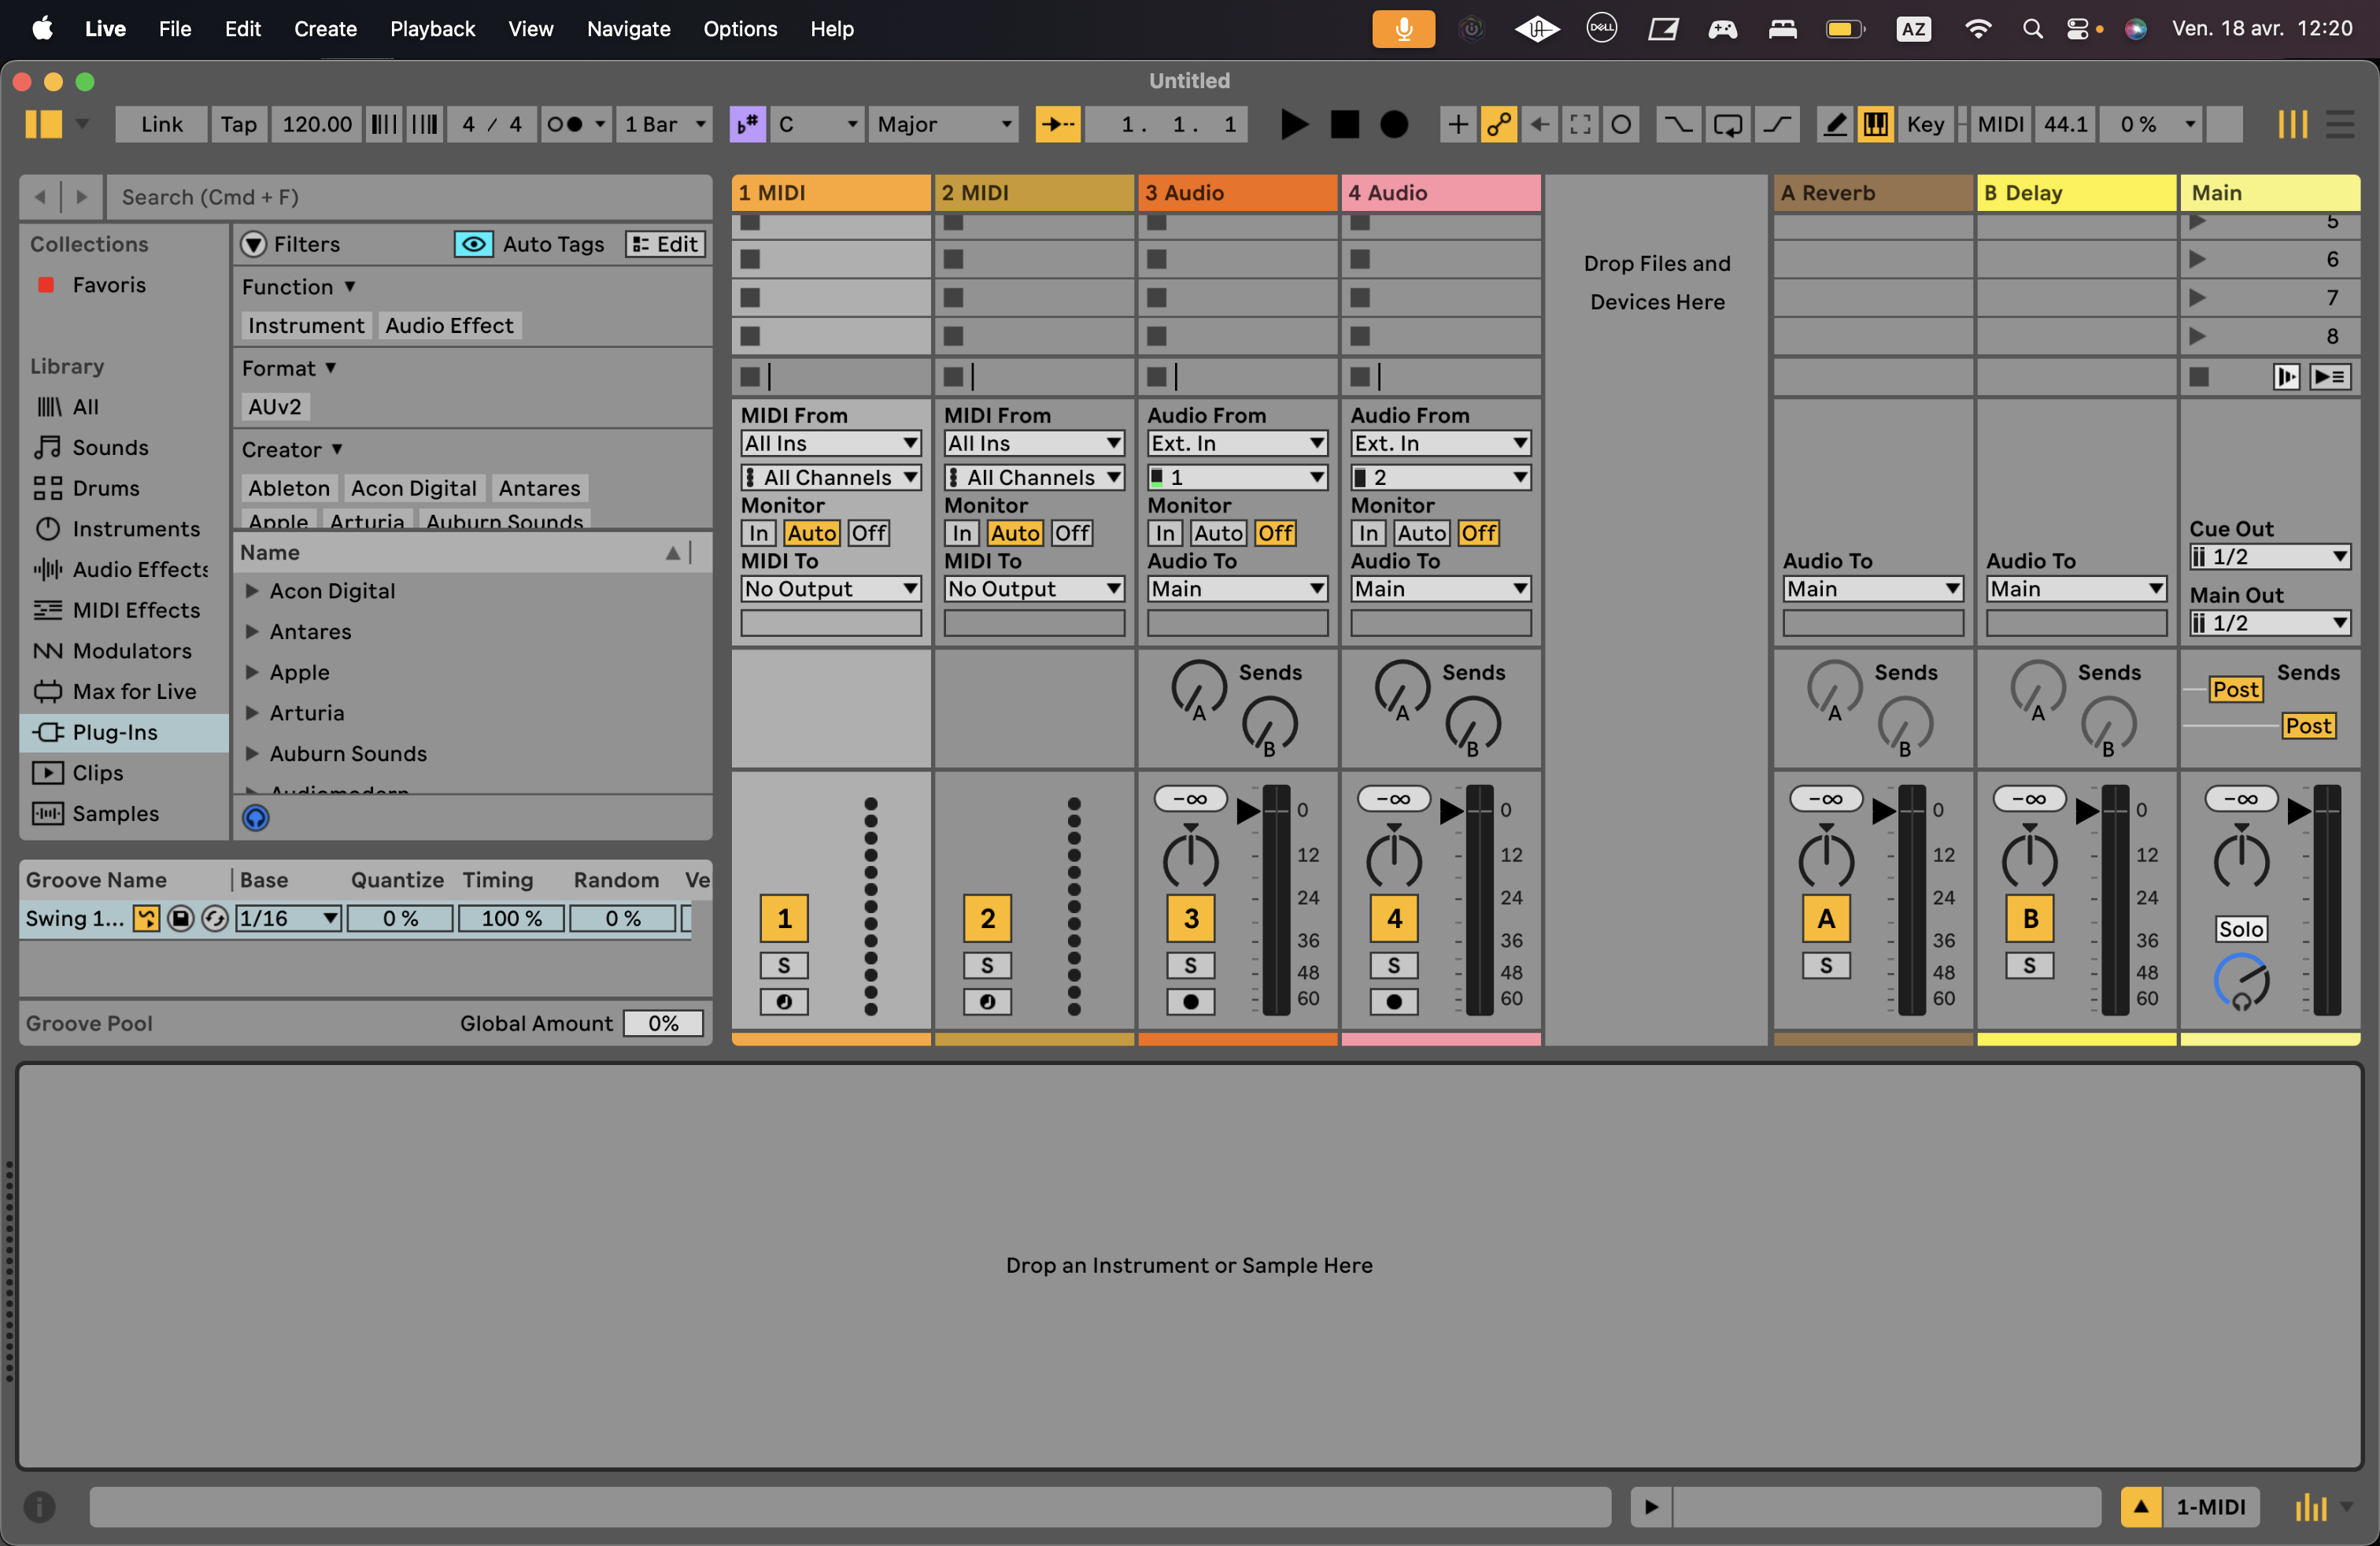Click the Arrangement Record button
2380x1546 pixels.
pos(1394,124)
